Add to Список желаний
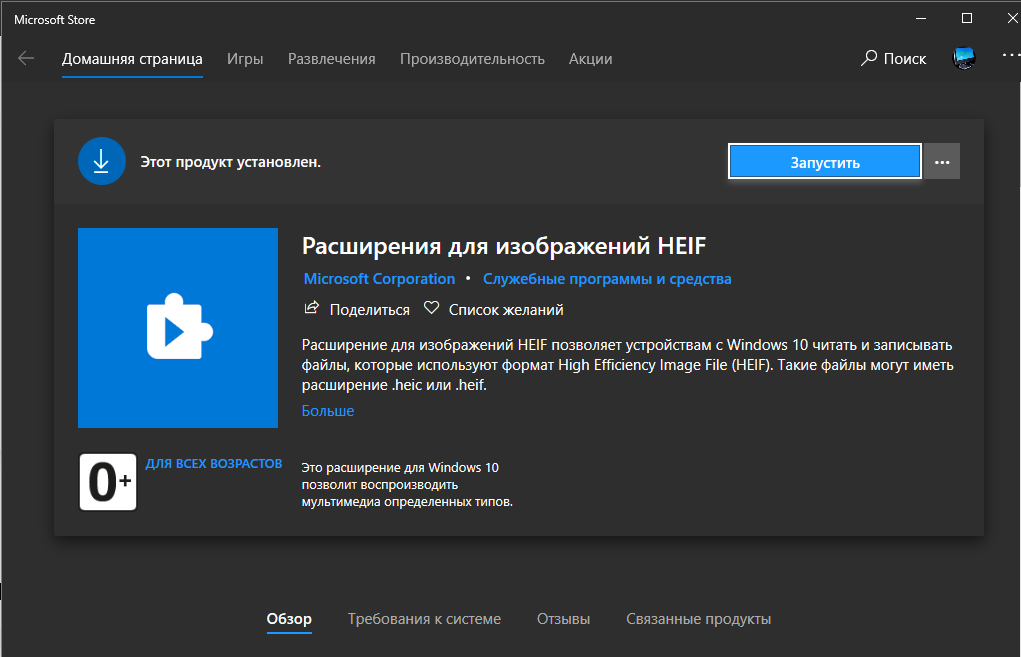Image resolution: width=1021 pixels, height=657 pixels. [506, 310]
